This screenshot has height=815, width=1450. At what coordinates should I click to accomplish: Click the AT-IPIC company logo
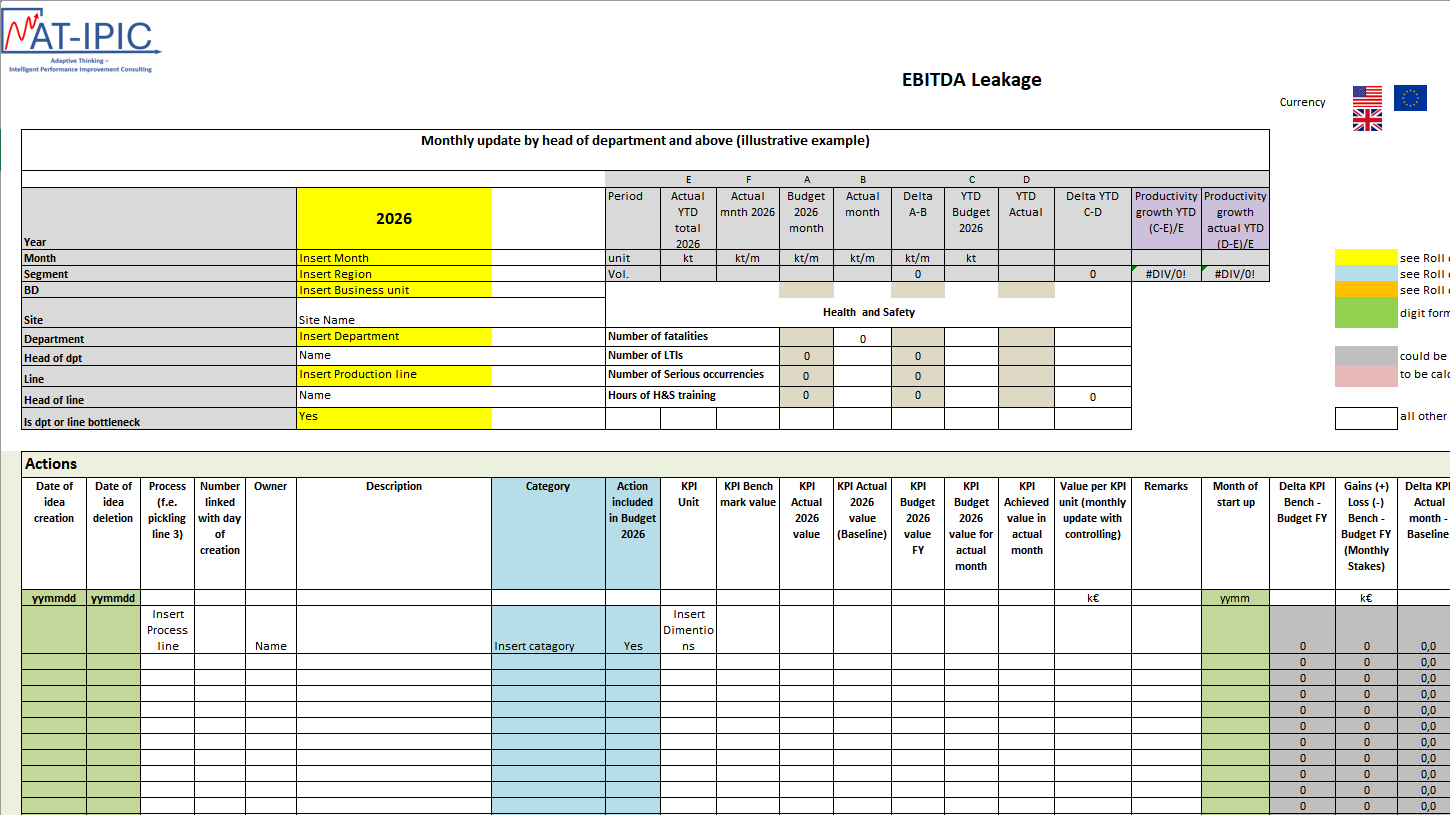coord(82,40)
